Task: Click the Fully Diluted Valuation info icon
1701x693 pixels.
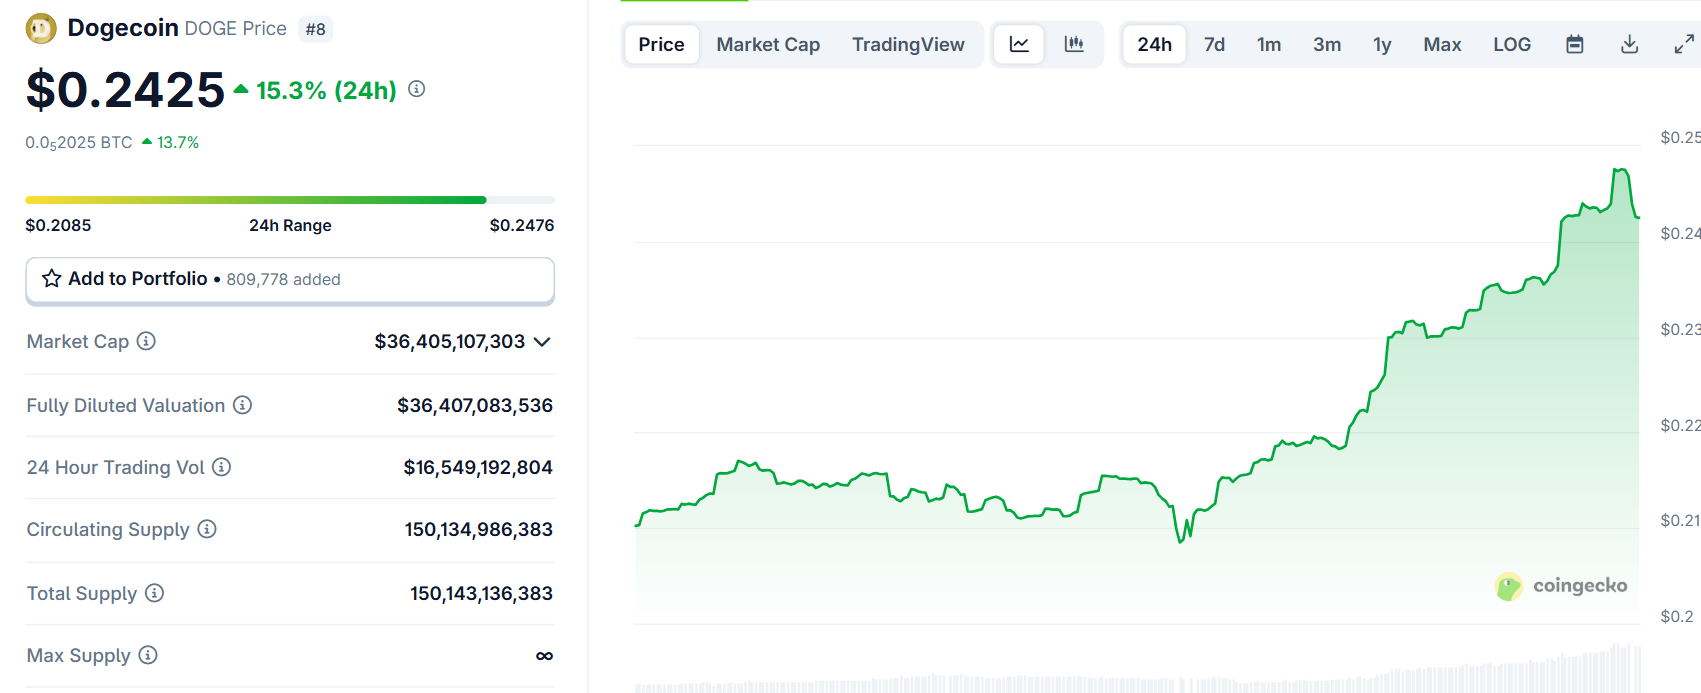Action: point(242,405)
